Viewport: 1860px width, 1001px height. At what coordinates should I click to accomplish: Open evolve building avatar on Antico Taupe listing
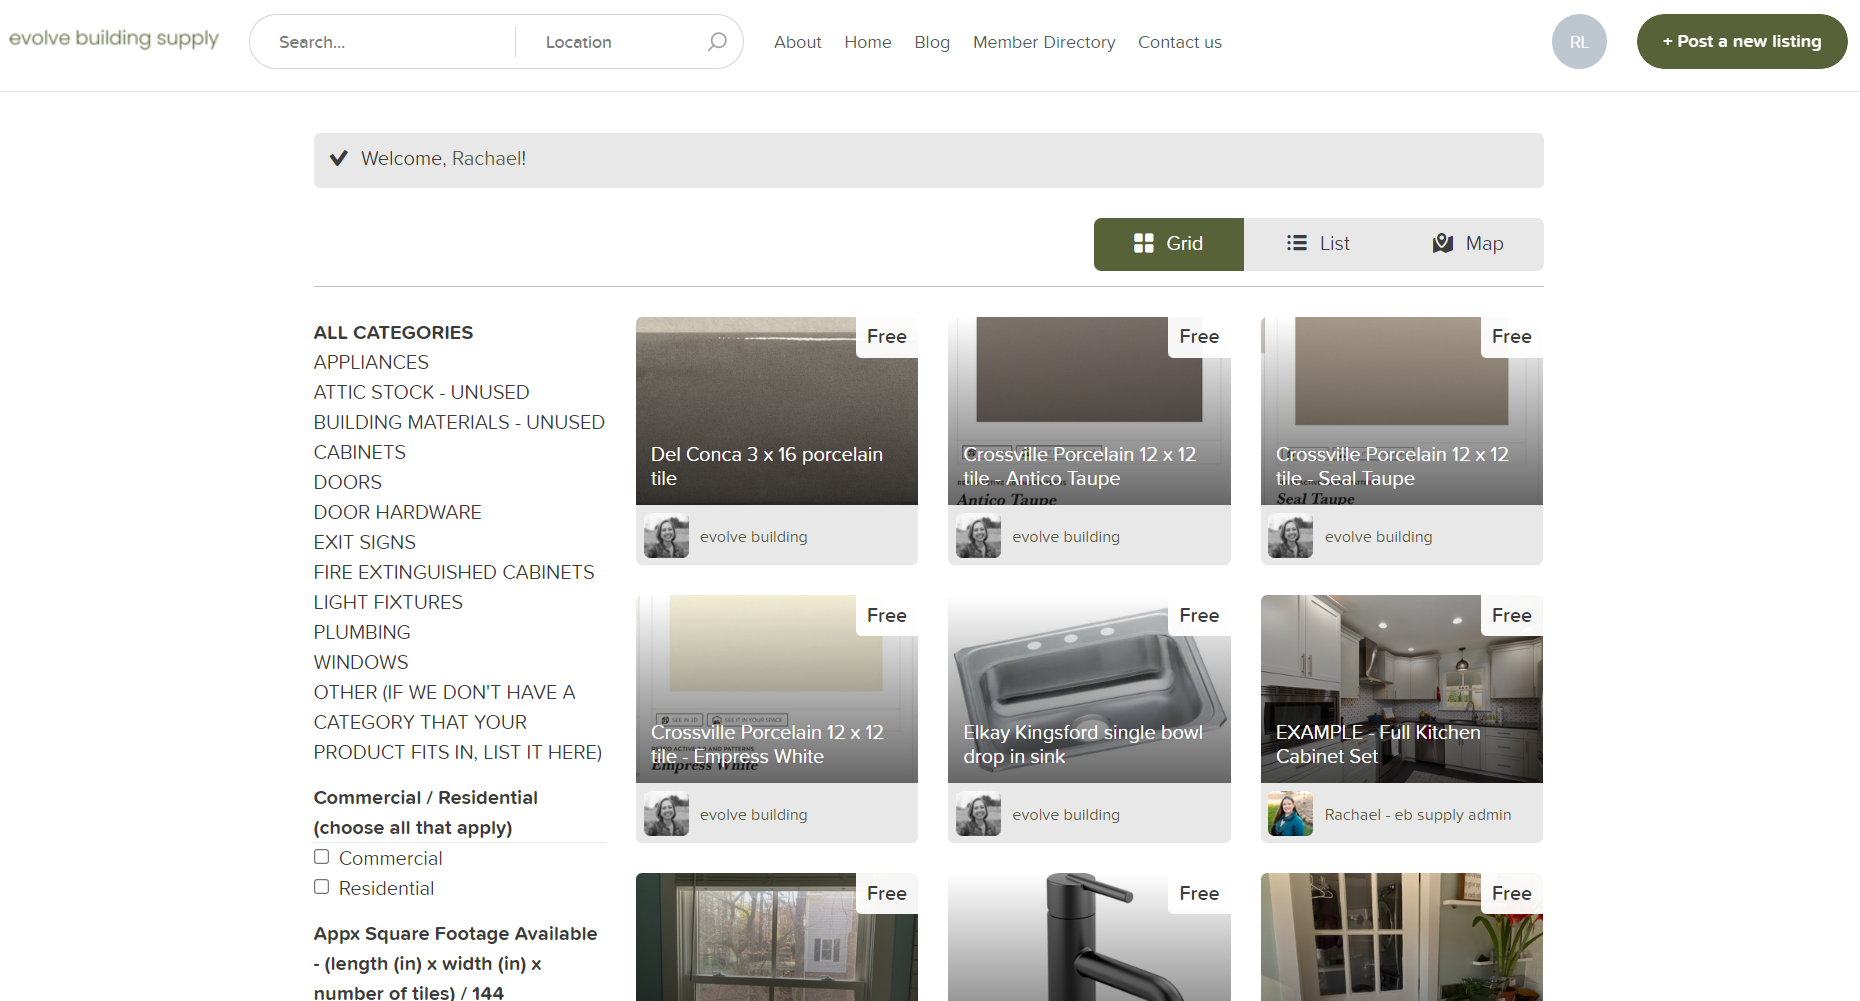977,536
